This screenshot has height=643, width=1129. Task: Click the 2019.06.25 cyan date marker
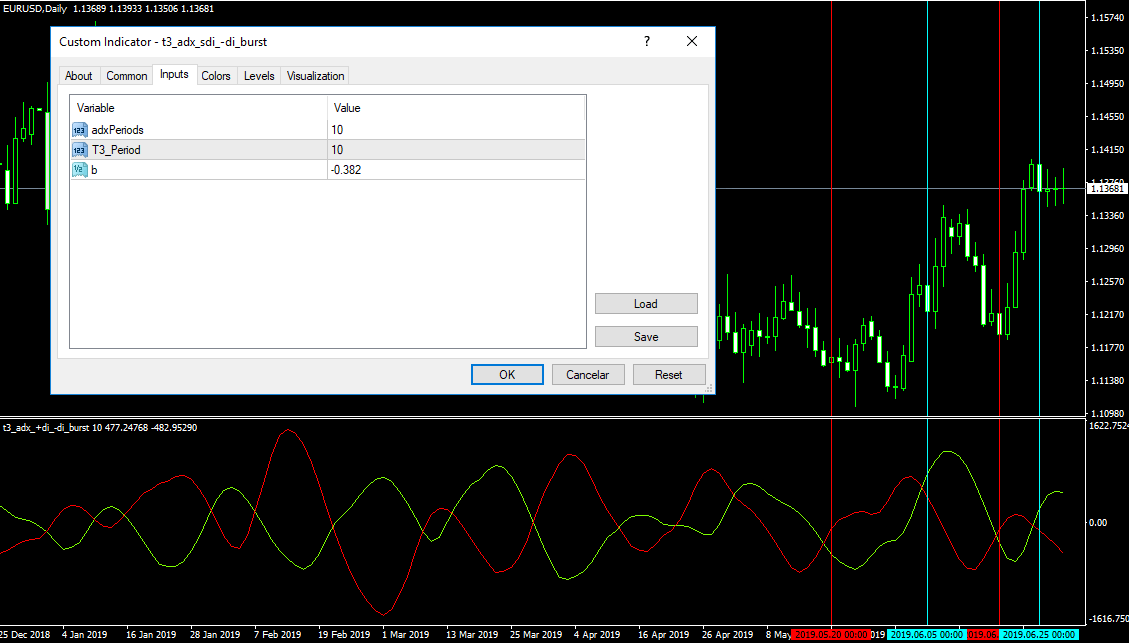[1038, 635]
